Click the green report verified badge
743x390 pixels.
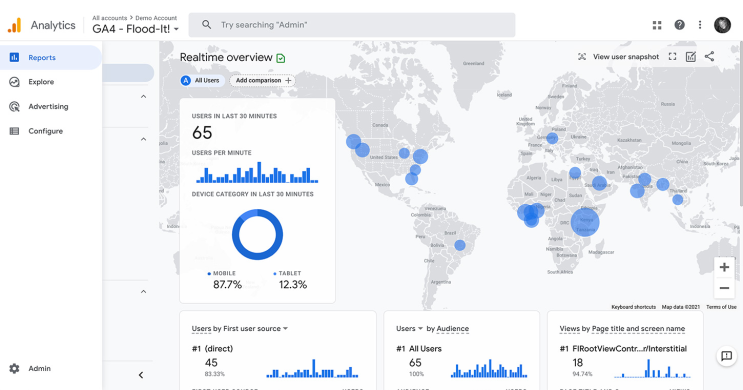point(281,58)
